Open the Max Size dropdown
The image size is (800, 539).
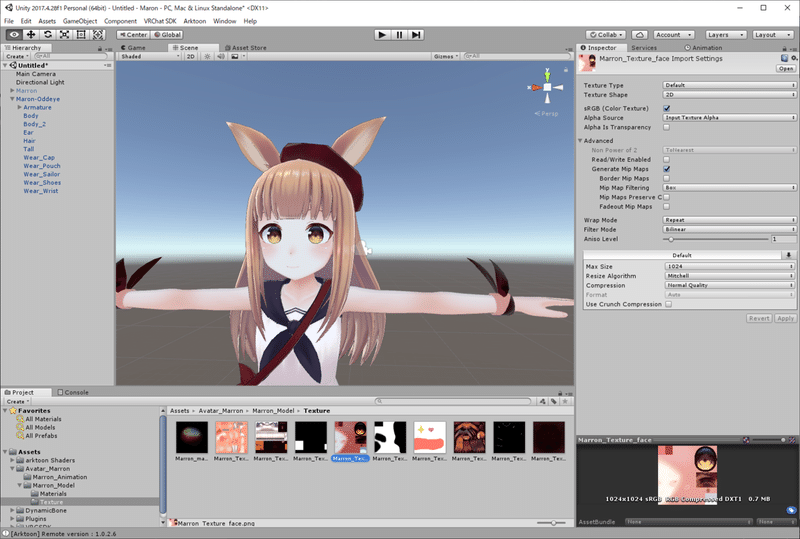(x=730, y=266)
